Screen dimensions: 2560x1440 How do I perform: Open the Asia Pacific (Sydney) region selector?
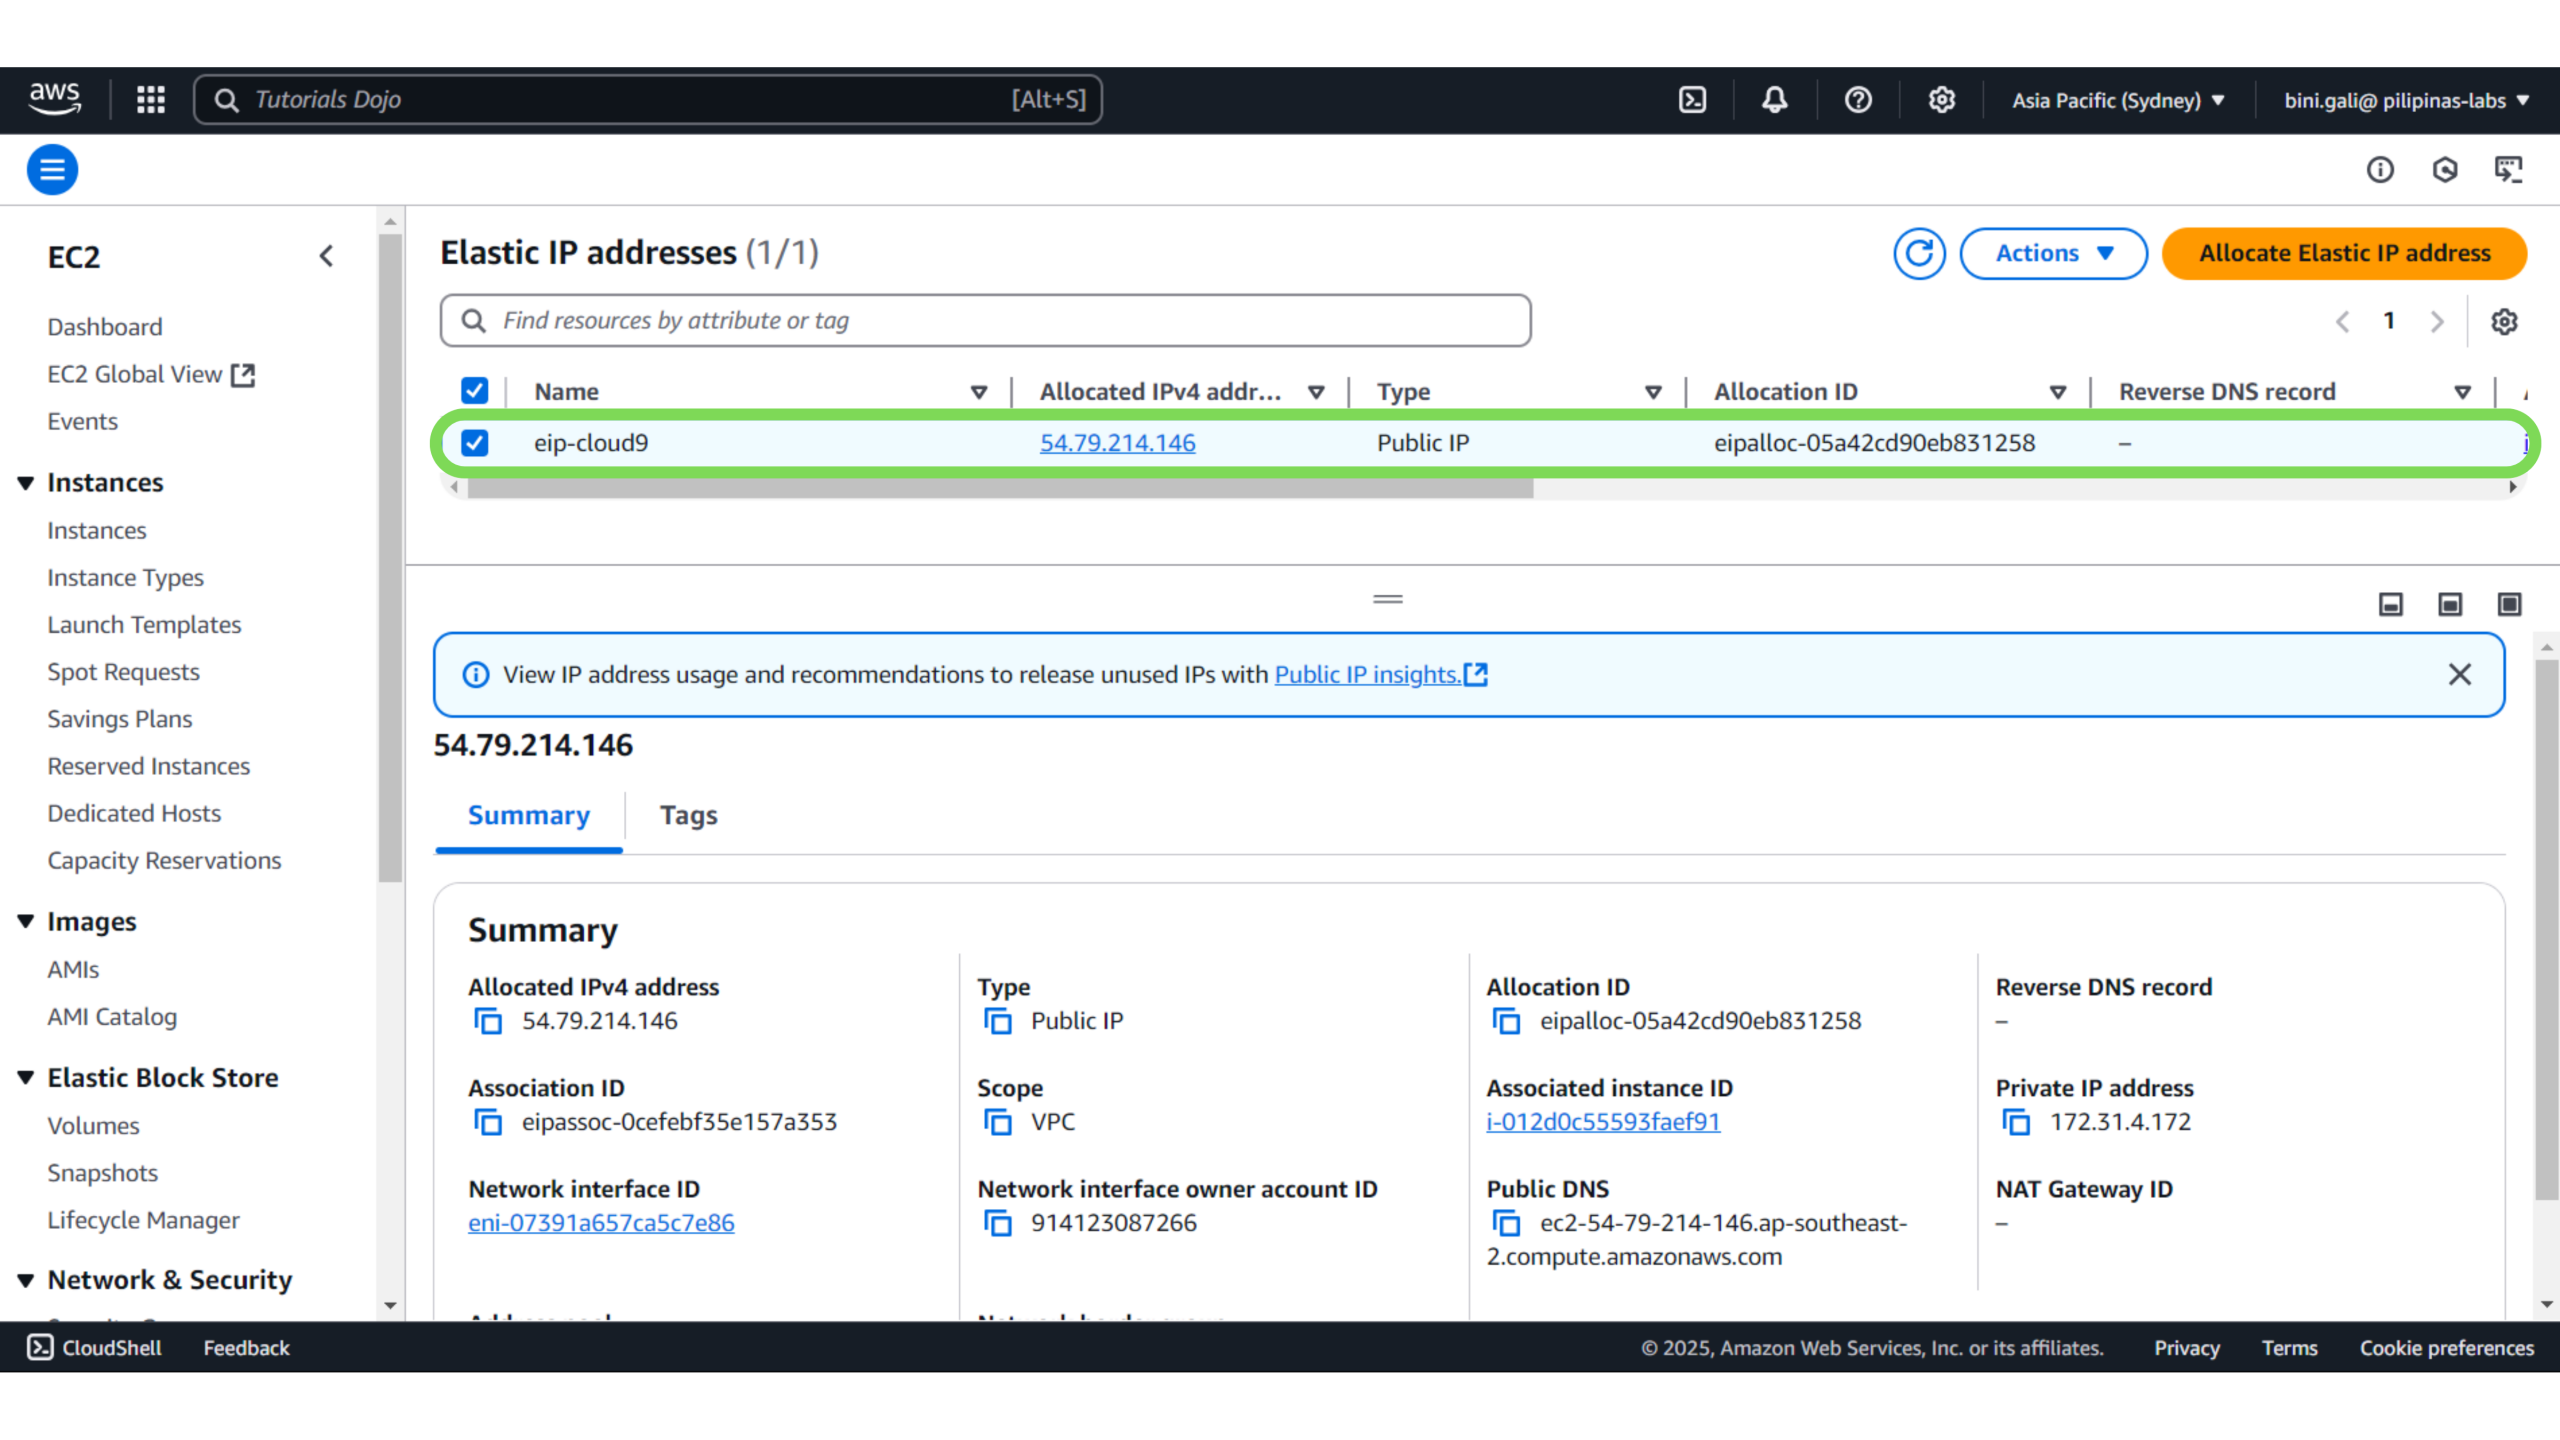pos(2118,100)
